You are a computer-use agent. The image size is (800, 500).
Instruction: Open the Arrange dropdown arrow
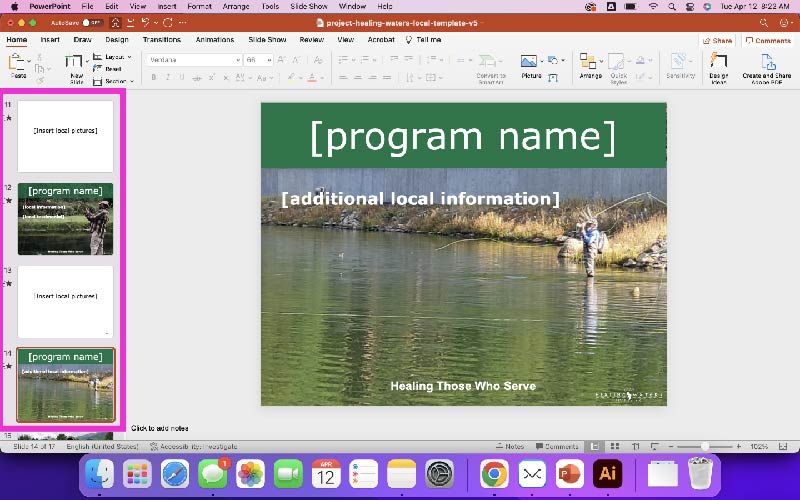tap(601, 61)
